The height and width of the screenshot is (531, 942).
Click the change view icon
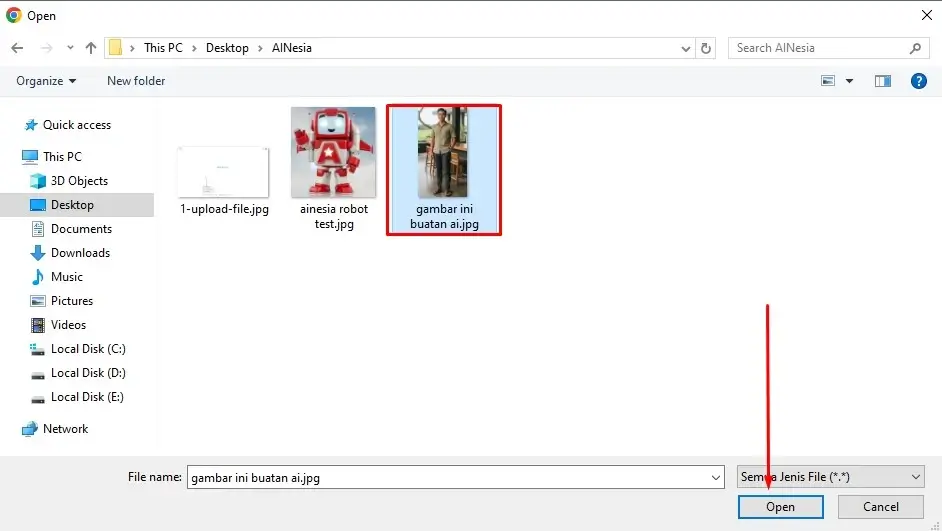pyautogui.click(x=828, y=81)
